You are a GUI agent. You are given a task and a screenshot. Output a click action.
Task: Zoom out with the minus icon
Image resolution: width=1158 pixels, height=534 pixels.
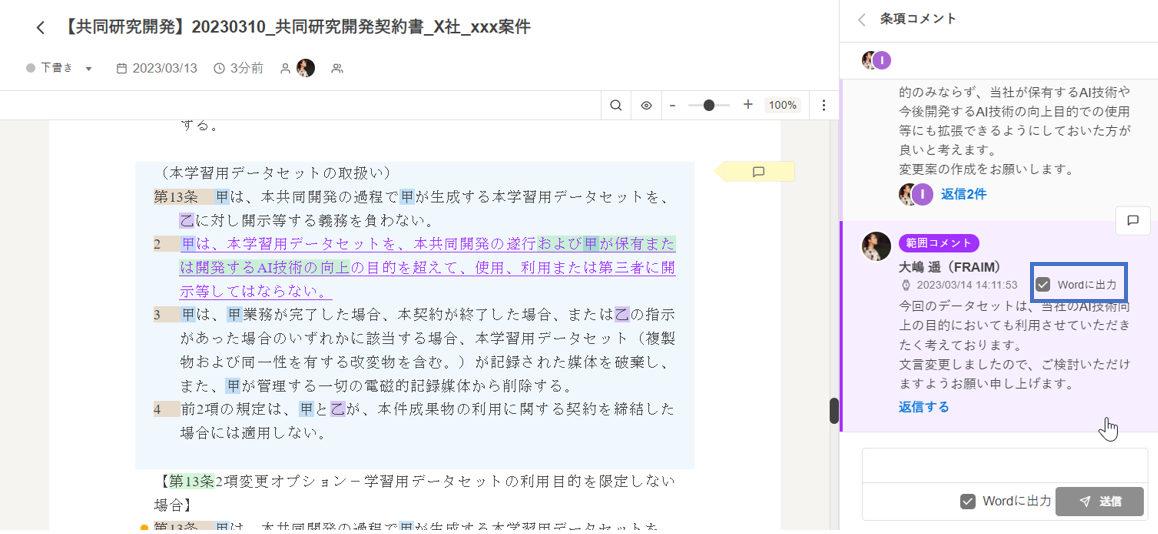[x=673, y=105]
